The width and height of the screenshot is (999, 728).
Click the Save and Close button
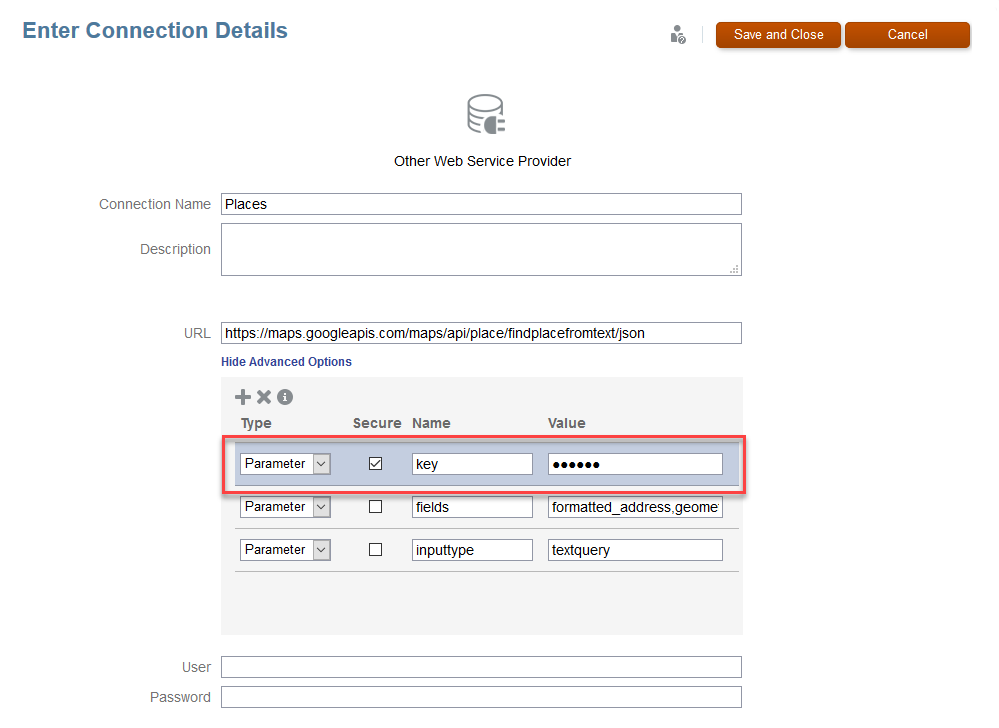(x=778, y=35)
